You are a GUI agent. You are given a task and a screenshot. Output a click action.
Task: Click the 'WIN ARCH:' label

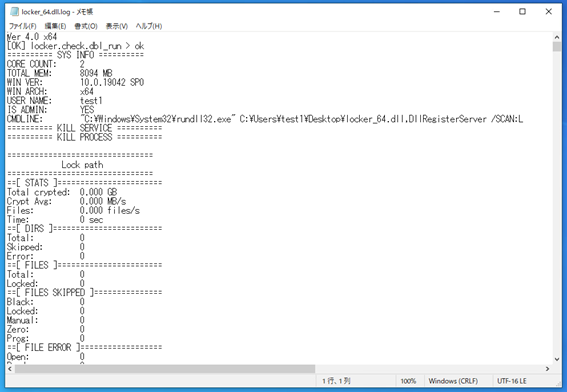[27, 91]
